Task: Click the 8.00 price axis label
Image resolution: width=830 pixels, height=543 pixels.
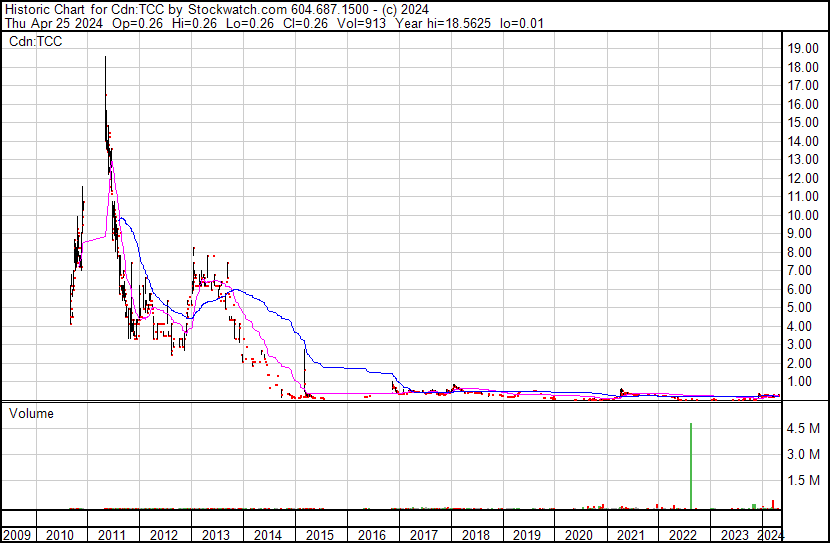Action: point(799,252)
